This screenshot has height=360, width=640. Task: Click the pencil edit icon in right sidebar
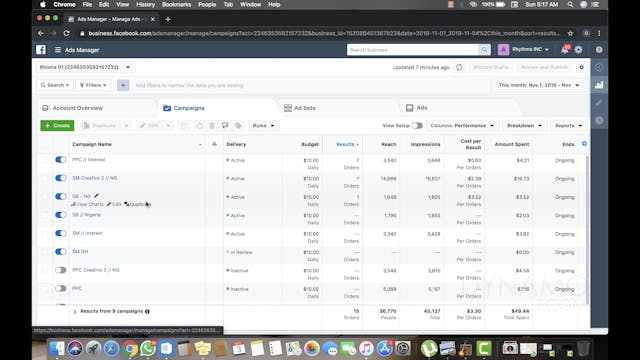pyautogui.click(x=599, y=103)
